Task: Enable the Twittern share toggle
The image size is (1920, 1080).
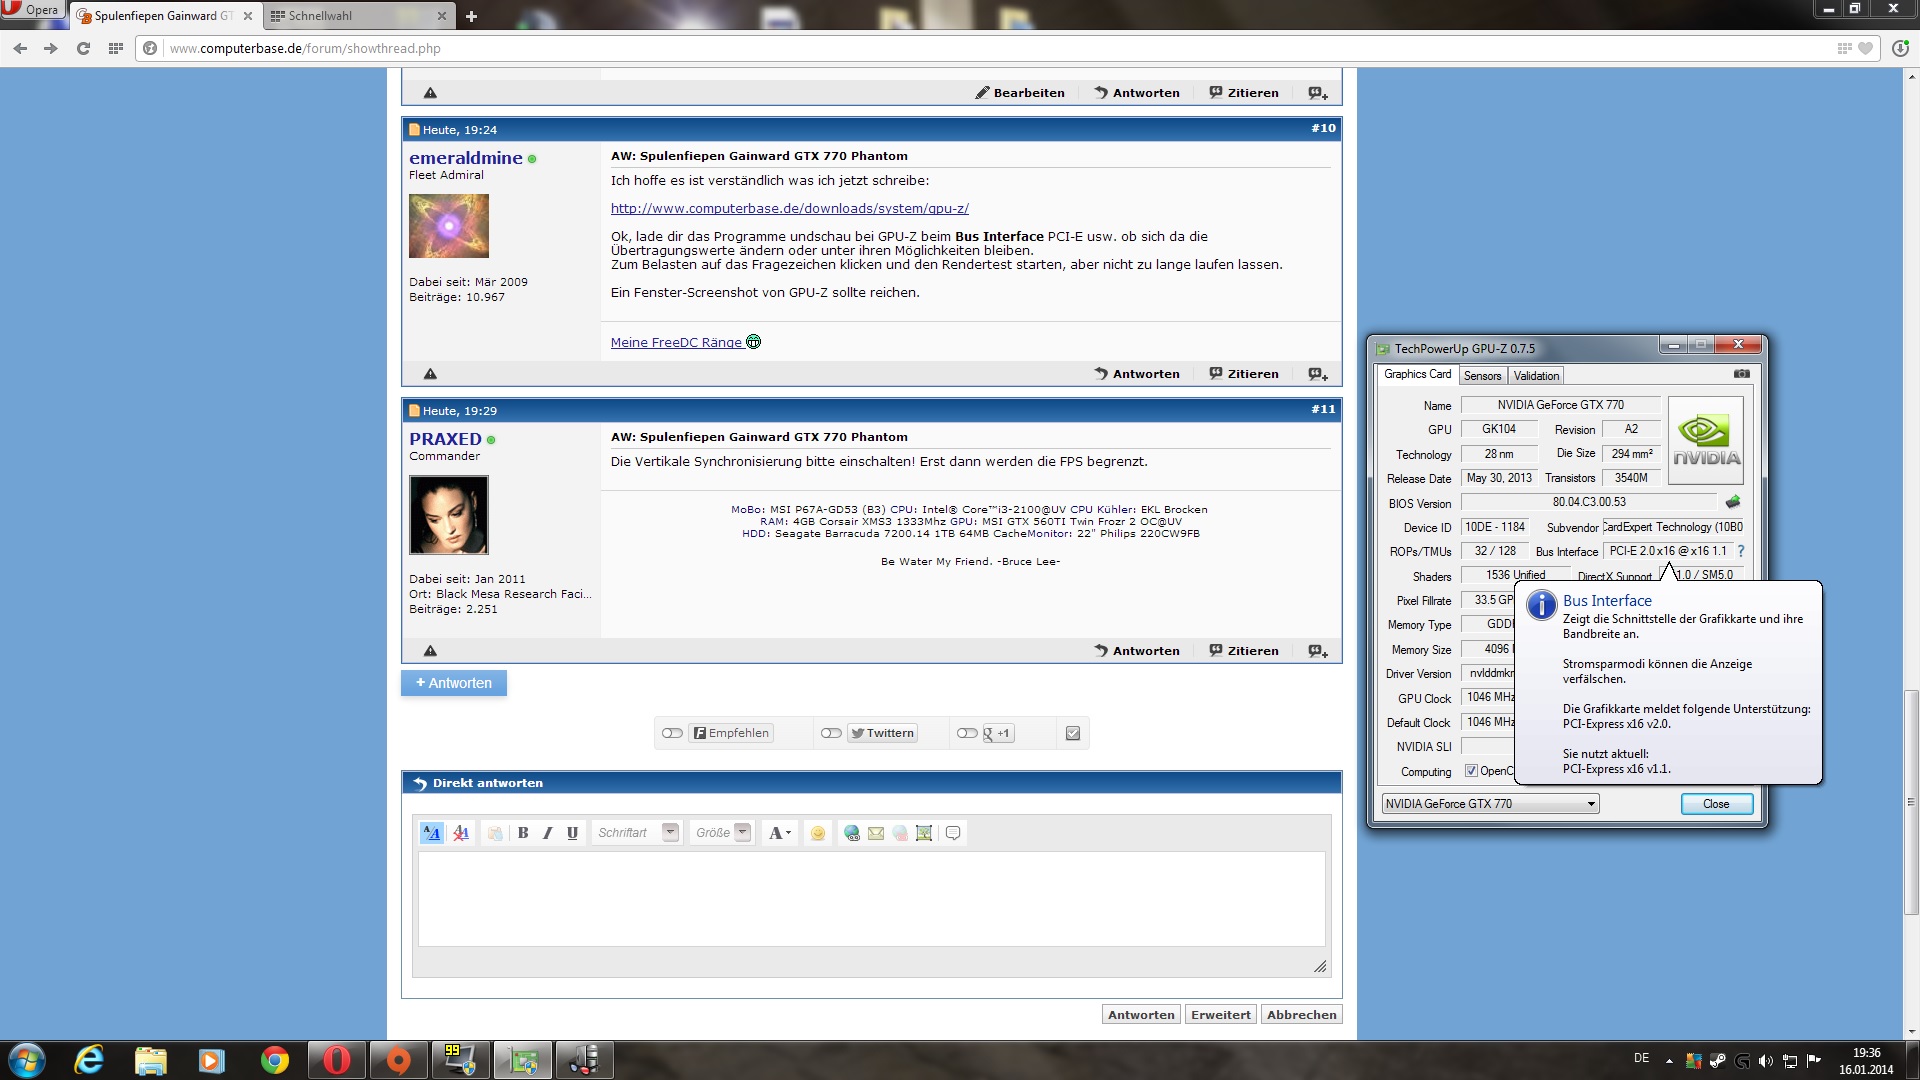Action: pyautogui.click(x=831, y=733)
